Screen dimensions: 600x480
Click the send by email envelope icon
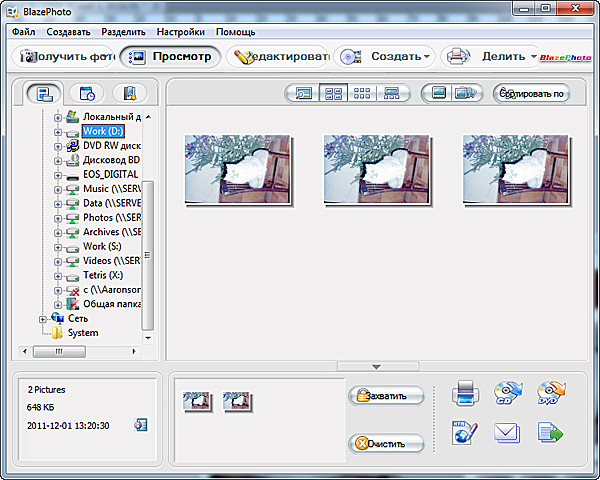(509, 433)
